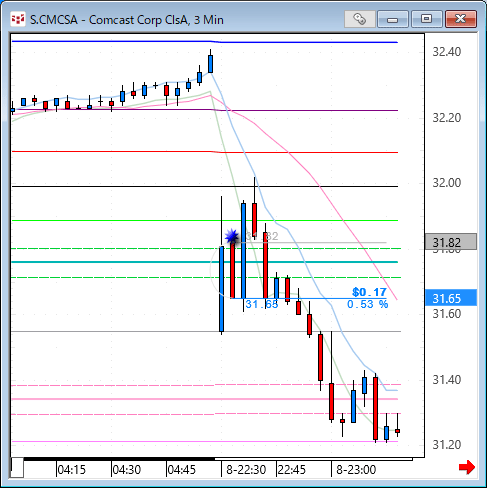Minimize the CMCSA chart window
The width and height of the screenshot is (487, 488).
coord(392,19)
